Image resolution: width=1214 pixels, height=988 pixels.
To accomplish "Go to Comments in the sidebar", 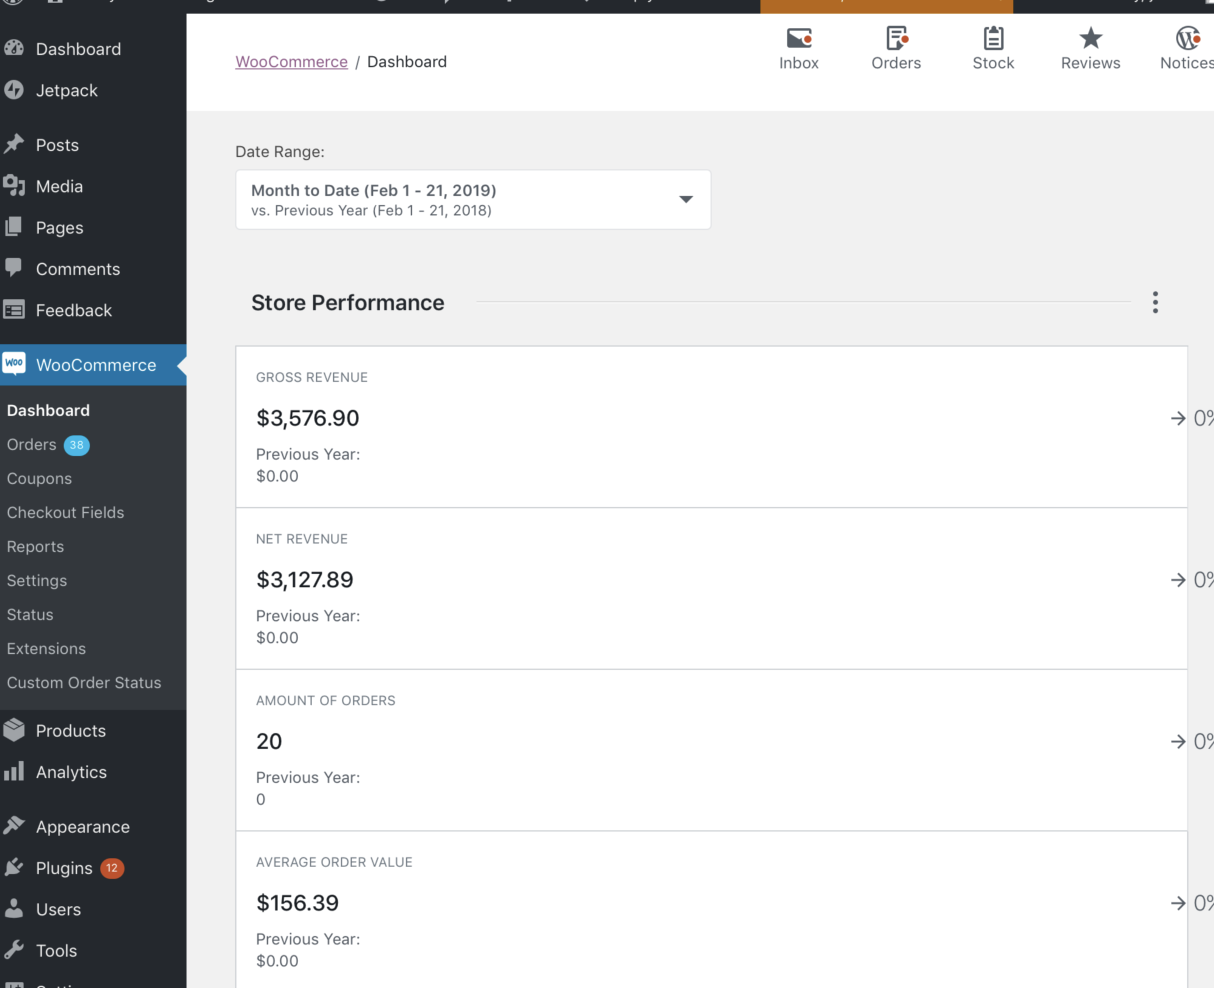I will click(78, 269).
